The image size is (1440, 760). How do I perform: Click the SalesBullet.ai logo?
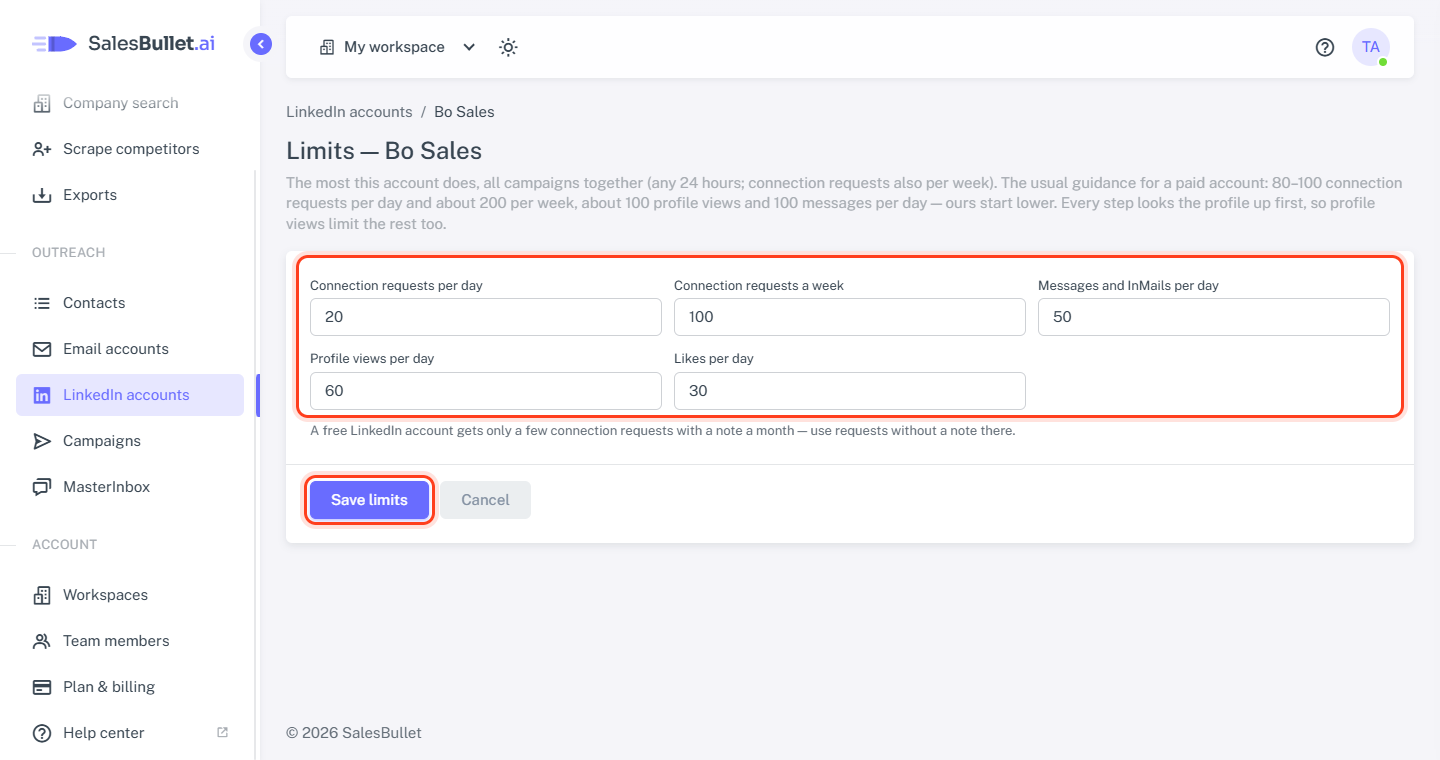[123, 43]
